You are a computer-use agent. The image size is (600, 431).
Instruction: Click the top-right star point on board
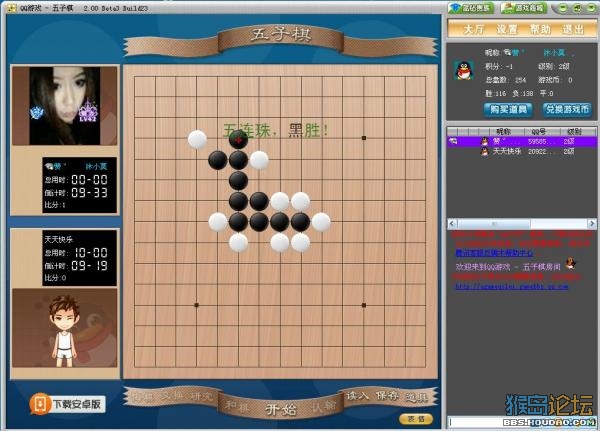[x=364, y=138]
